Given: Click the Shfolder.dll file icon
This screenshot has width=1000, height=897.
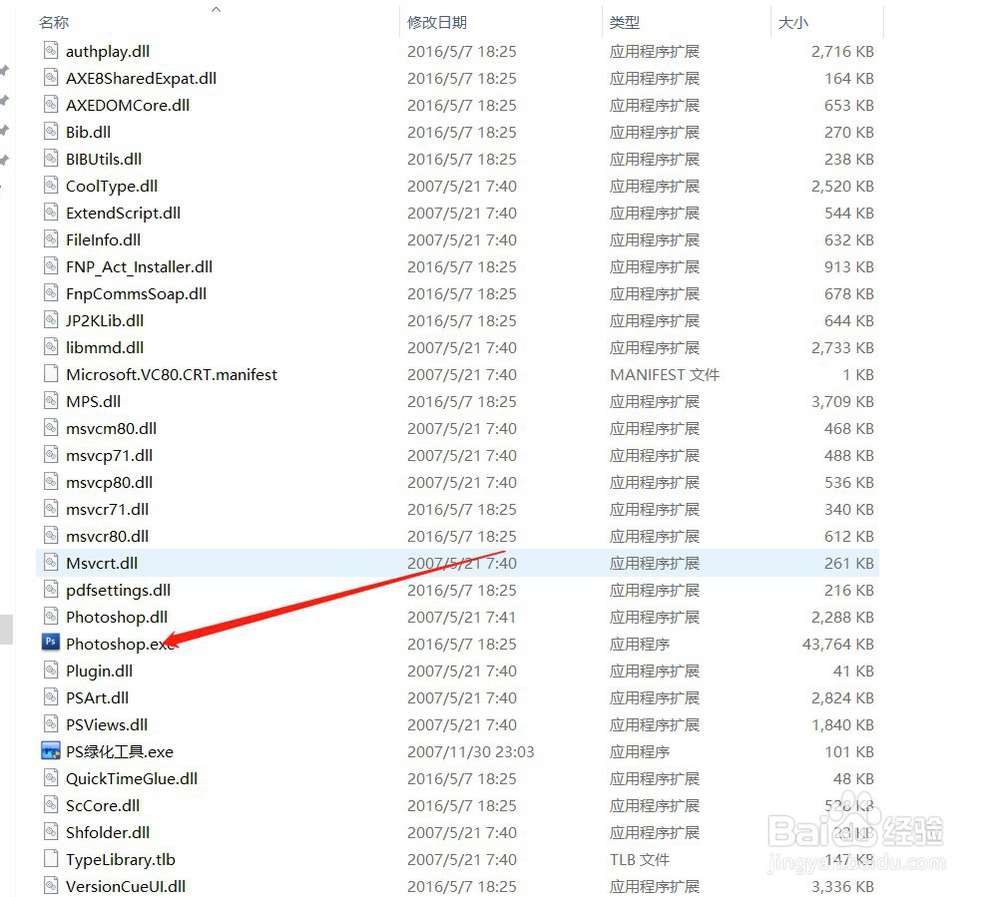Looking at the screenshot, I should click(51, 831).
